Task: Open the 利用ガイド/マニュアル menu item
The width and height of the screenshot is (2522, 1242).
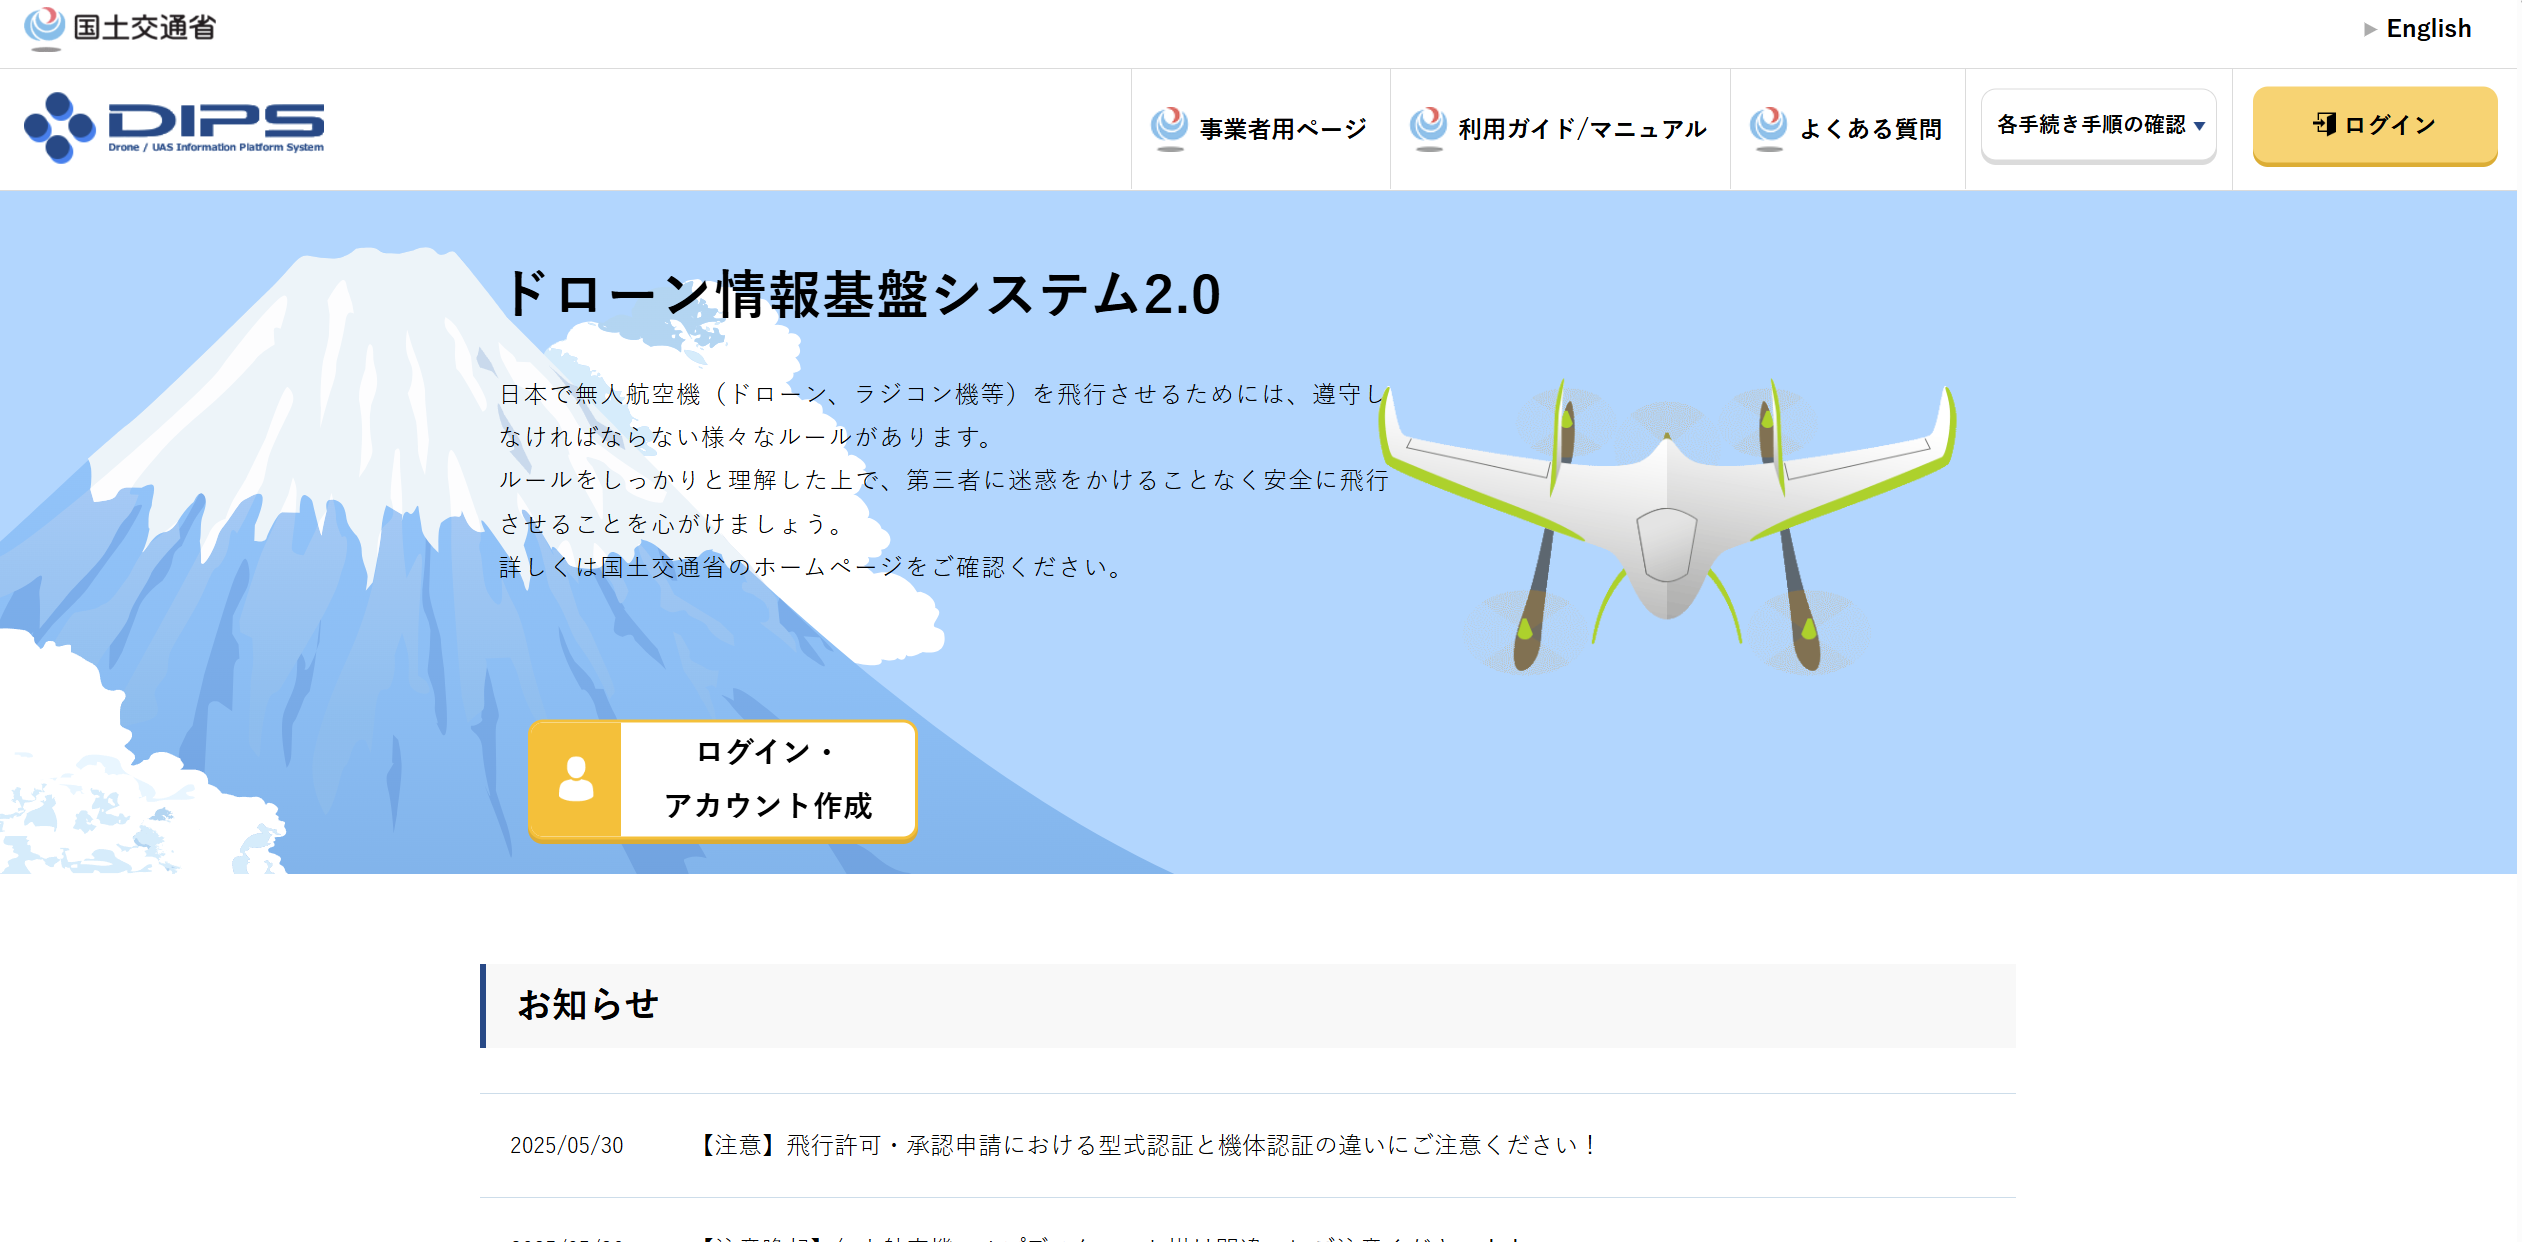Action: tap(1581, 129)
